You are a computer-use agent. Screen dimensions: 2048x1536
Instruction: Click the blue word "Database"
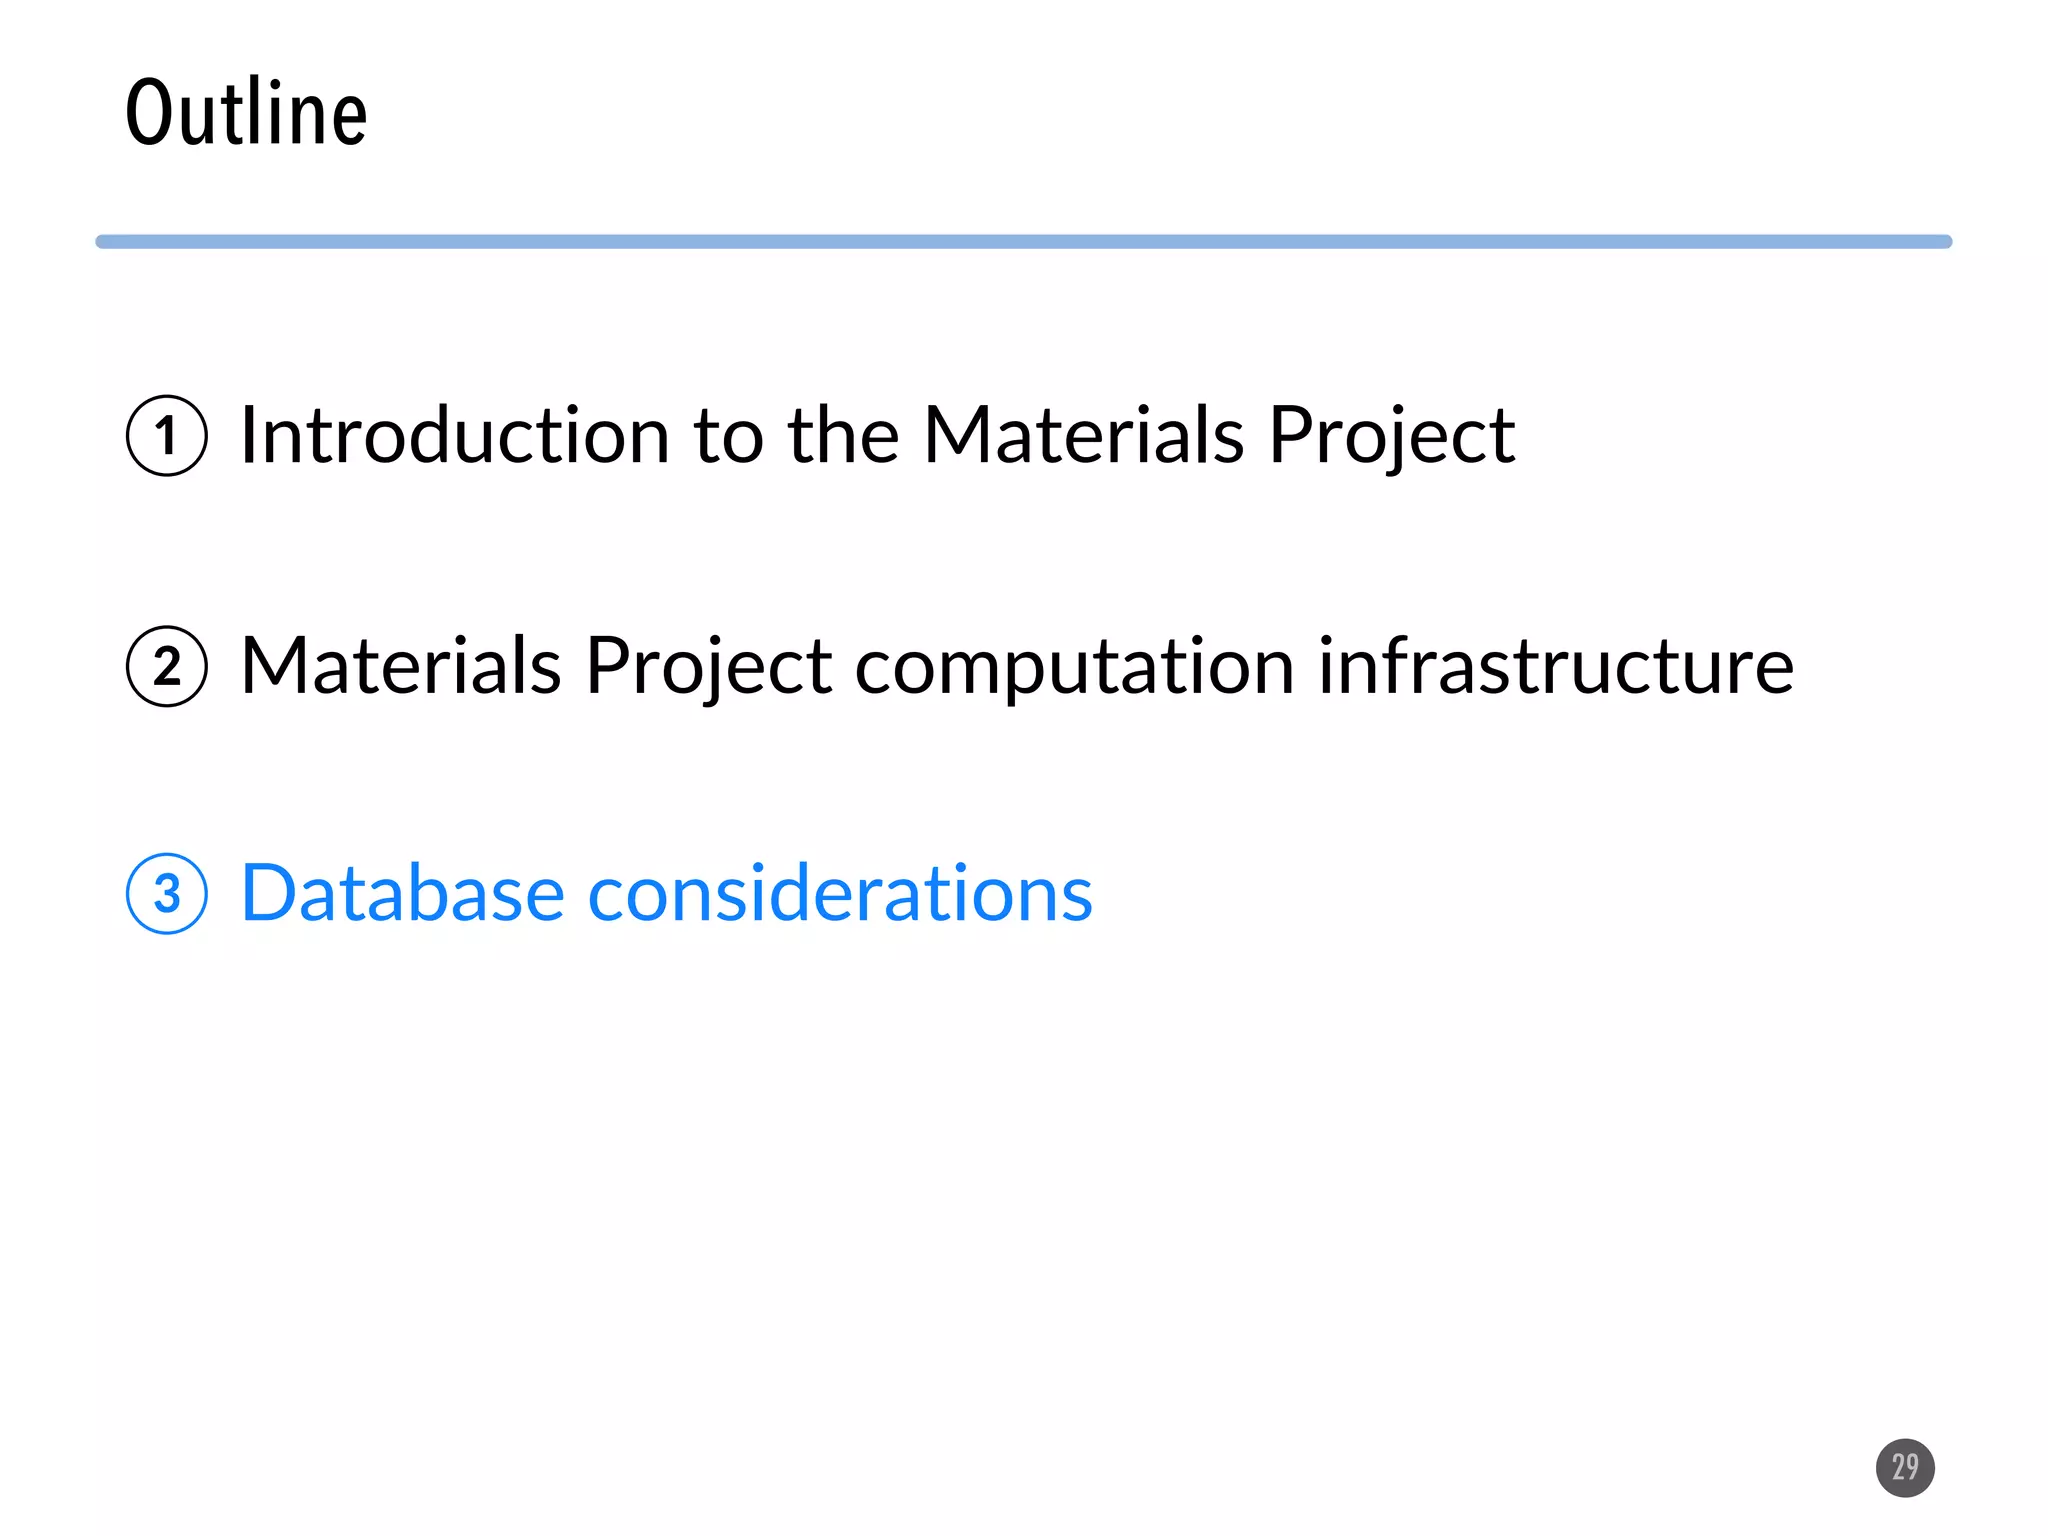tap(403, 893)
